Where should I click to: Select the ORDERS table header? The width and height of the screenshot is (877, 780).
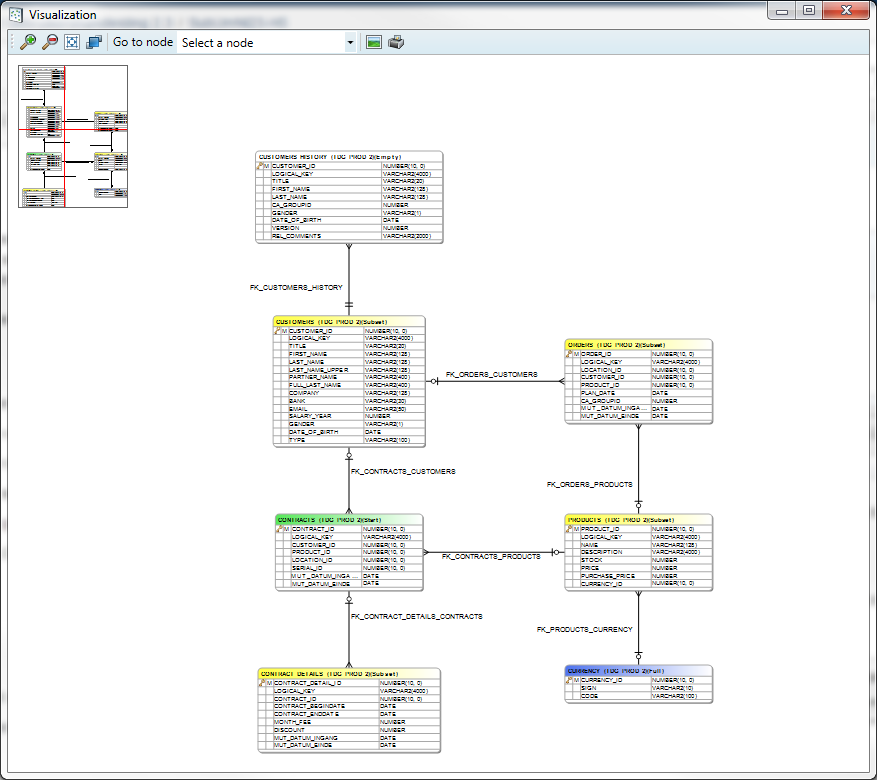tap(638, 345)
